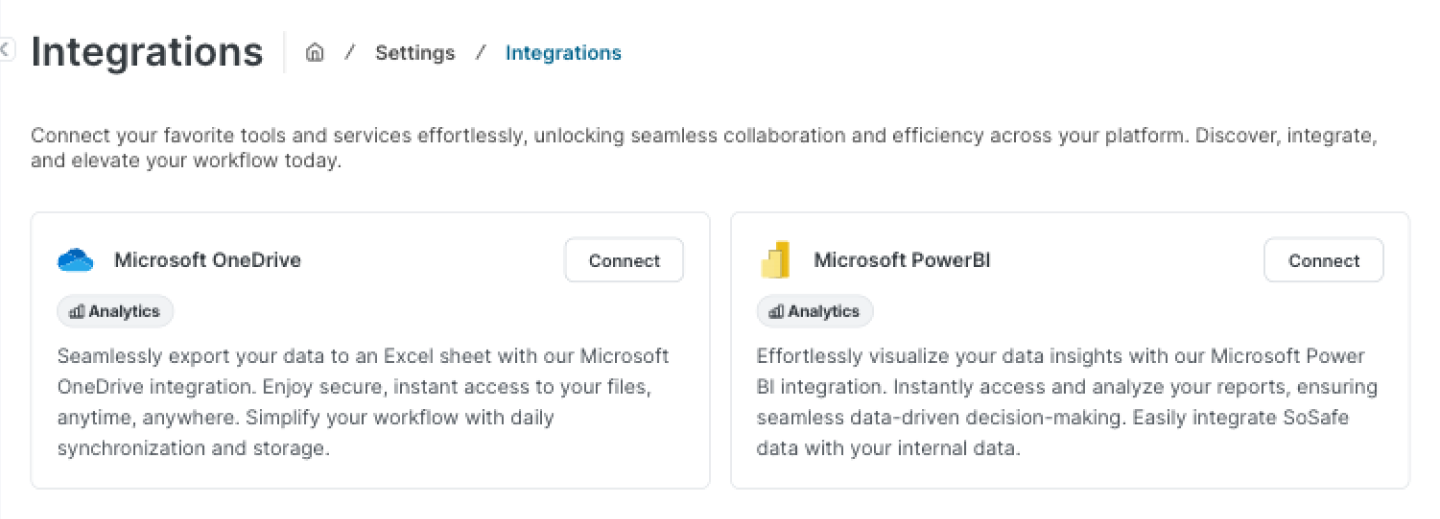Click the Microsoft OneDrive cloud logo
The image size is (1440, 519).
click(x=75, y=261)
